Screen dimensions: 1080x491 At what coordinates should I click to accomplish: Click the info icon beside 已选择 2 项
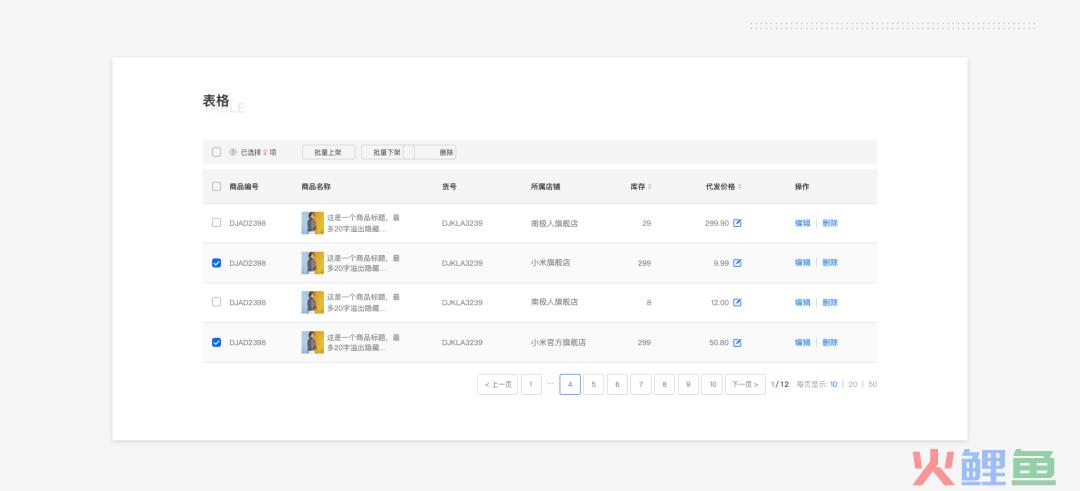(233, 153)
